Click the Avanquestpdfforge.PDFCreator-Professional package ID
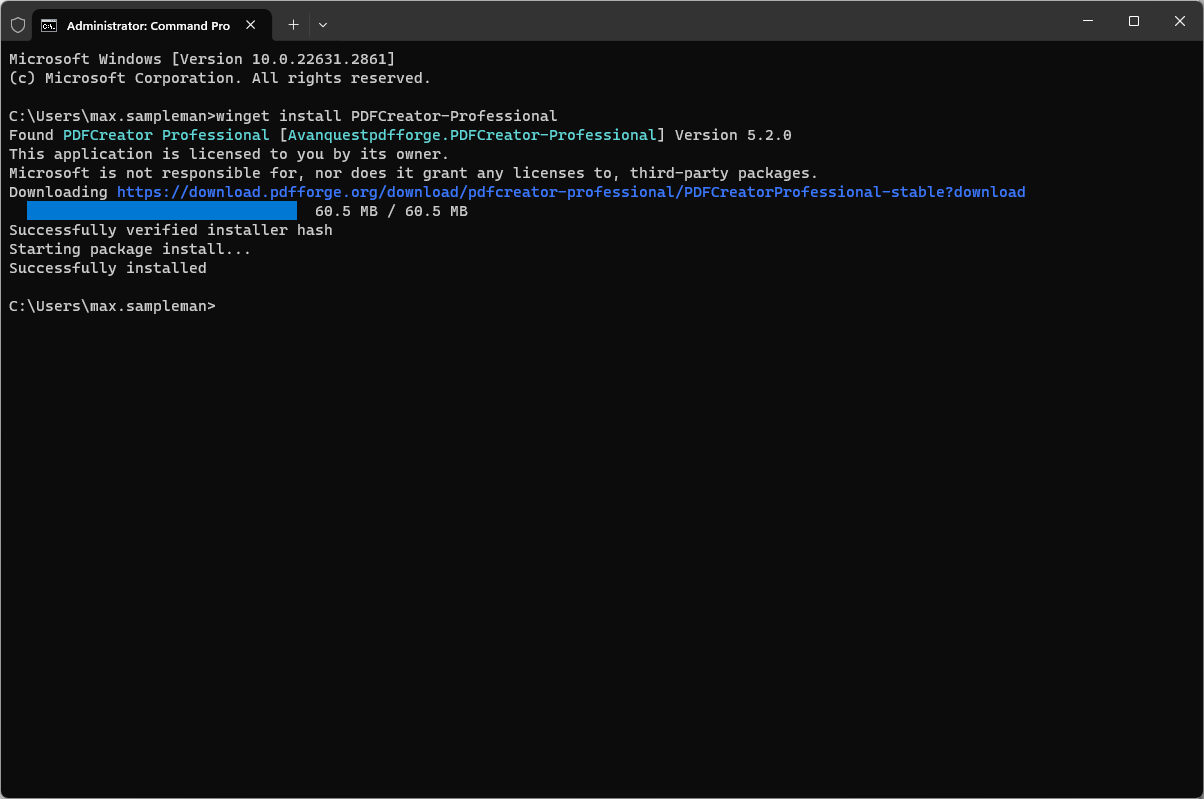This screenshot has width=1204, height=799. click(472, 135)
